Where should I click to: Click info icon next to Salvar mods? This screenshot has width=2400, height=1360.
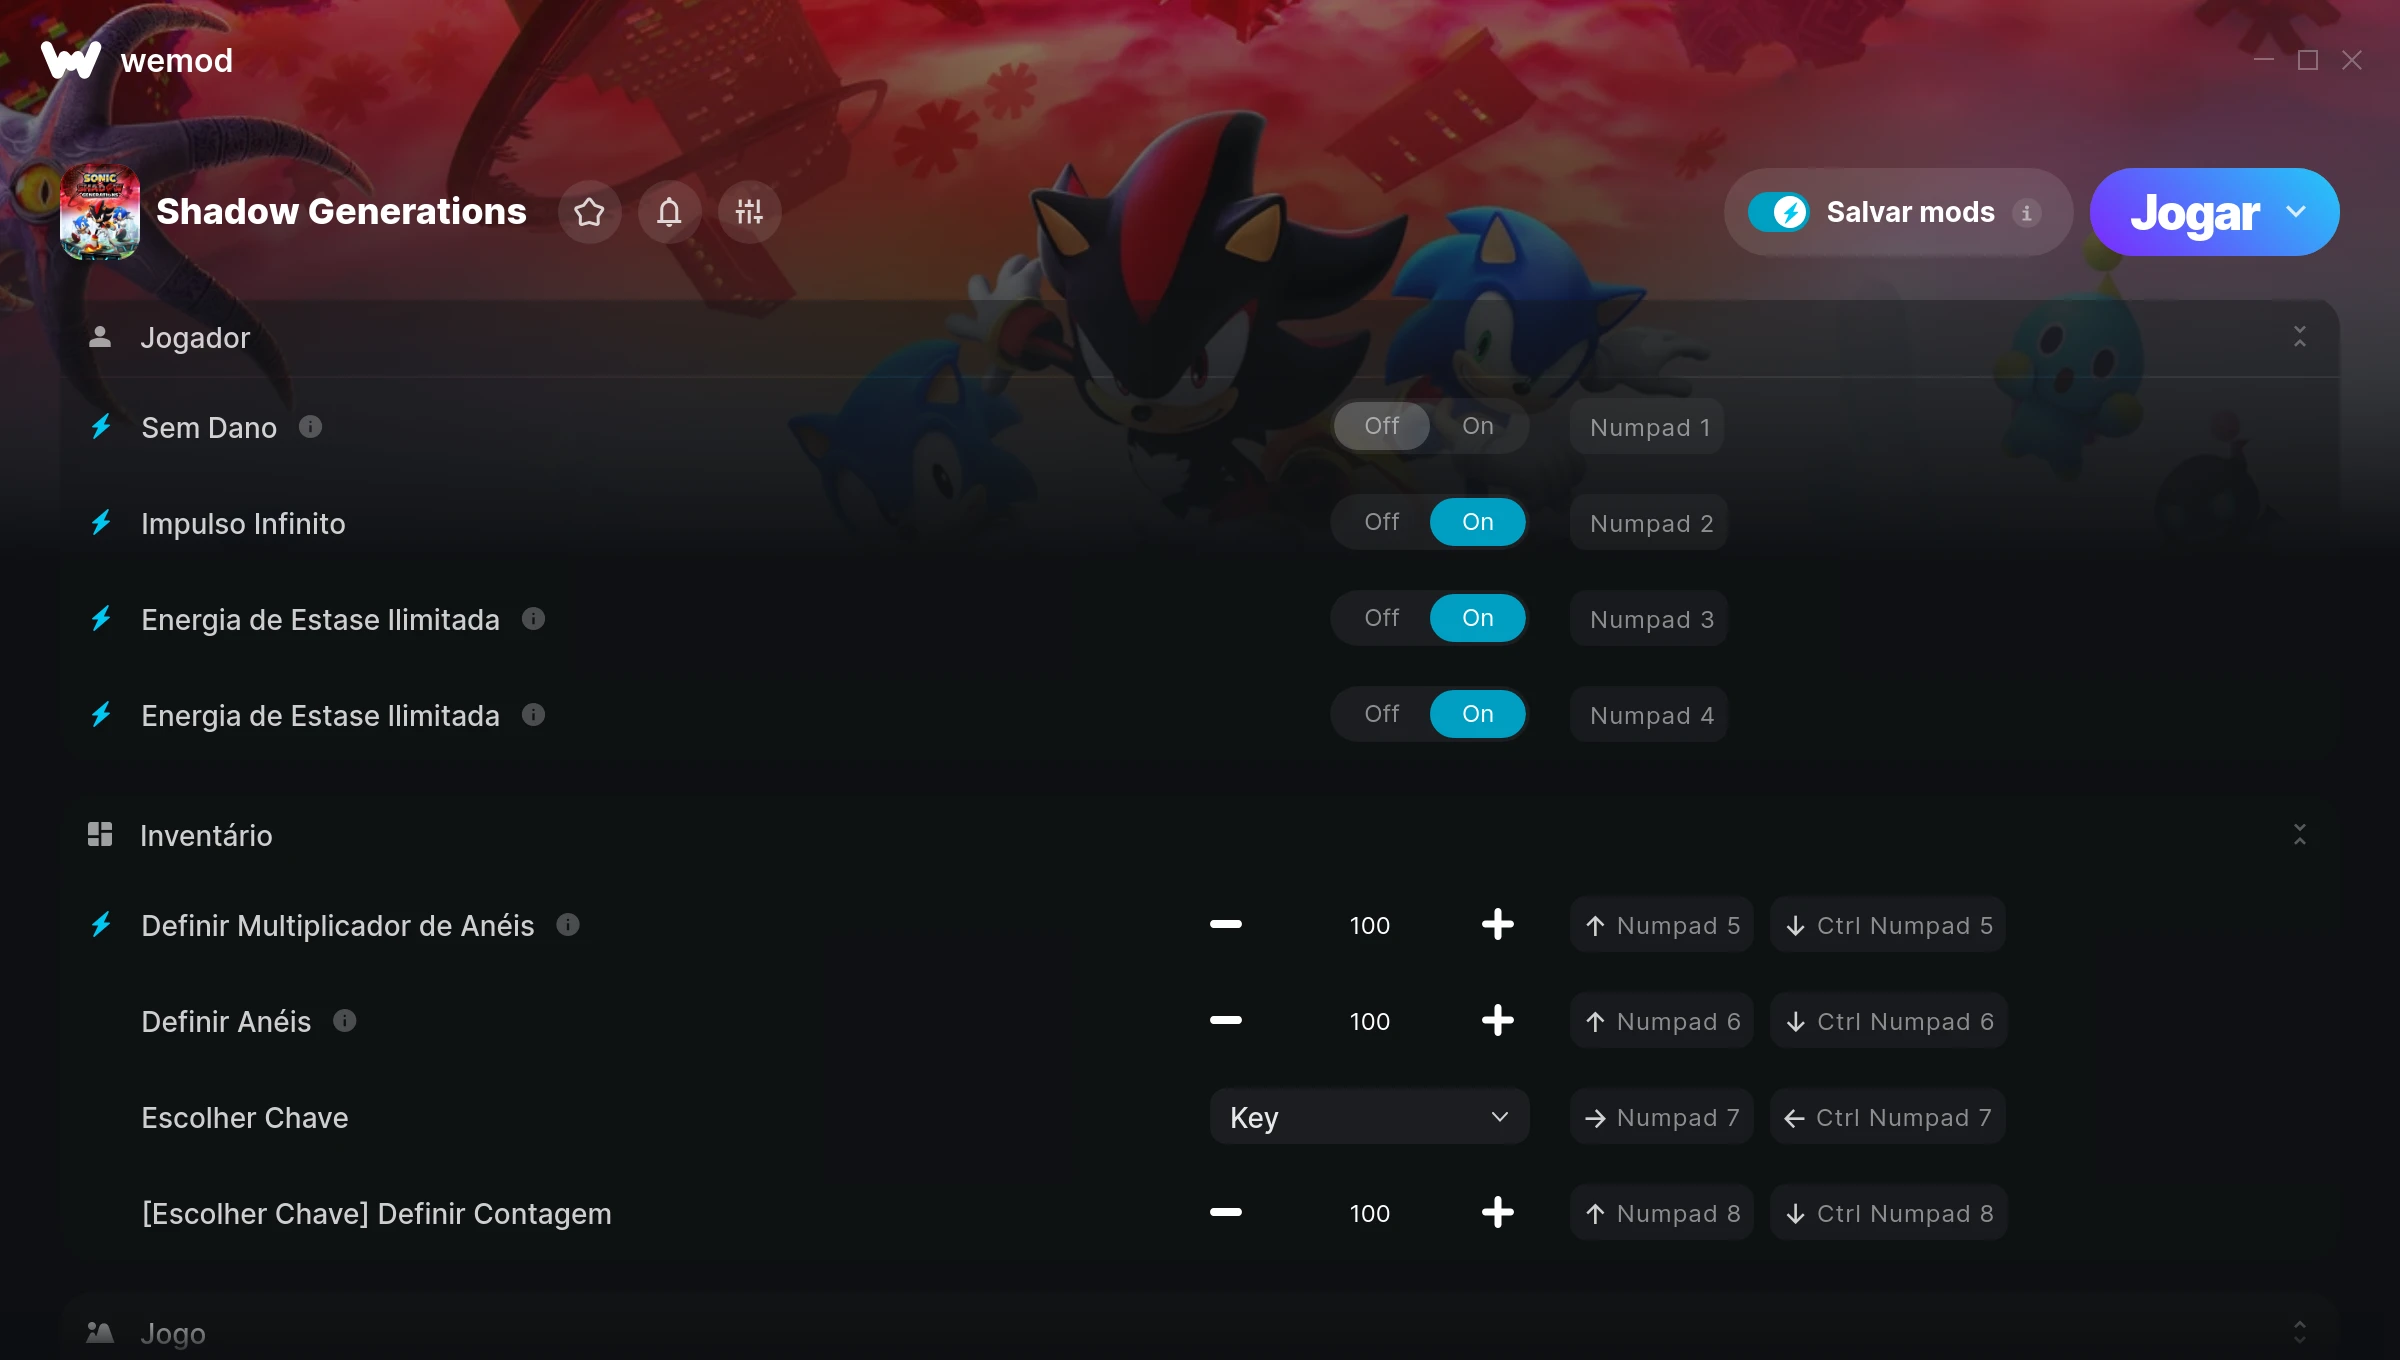(2027, 213)
